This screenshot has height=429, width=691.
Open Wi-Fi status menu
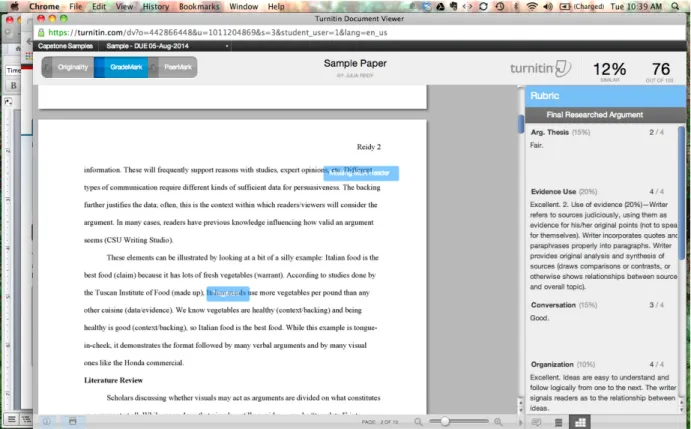click(532, 6)
